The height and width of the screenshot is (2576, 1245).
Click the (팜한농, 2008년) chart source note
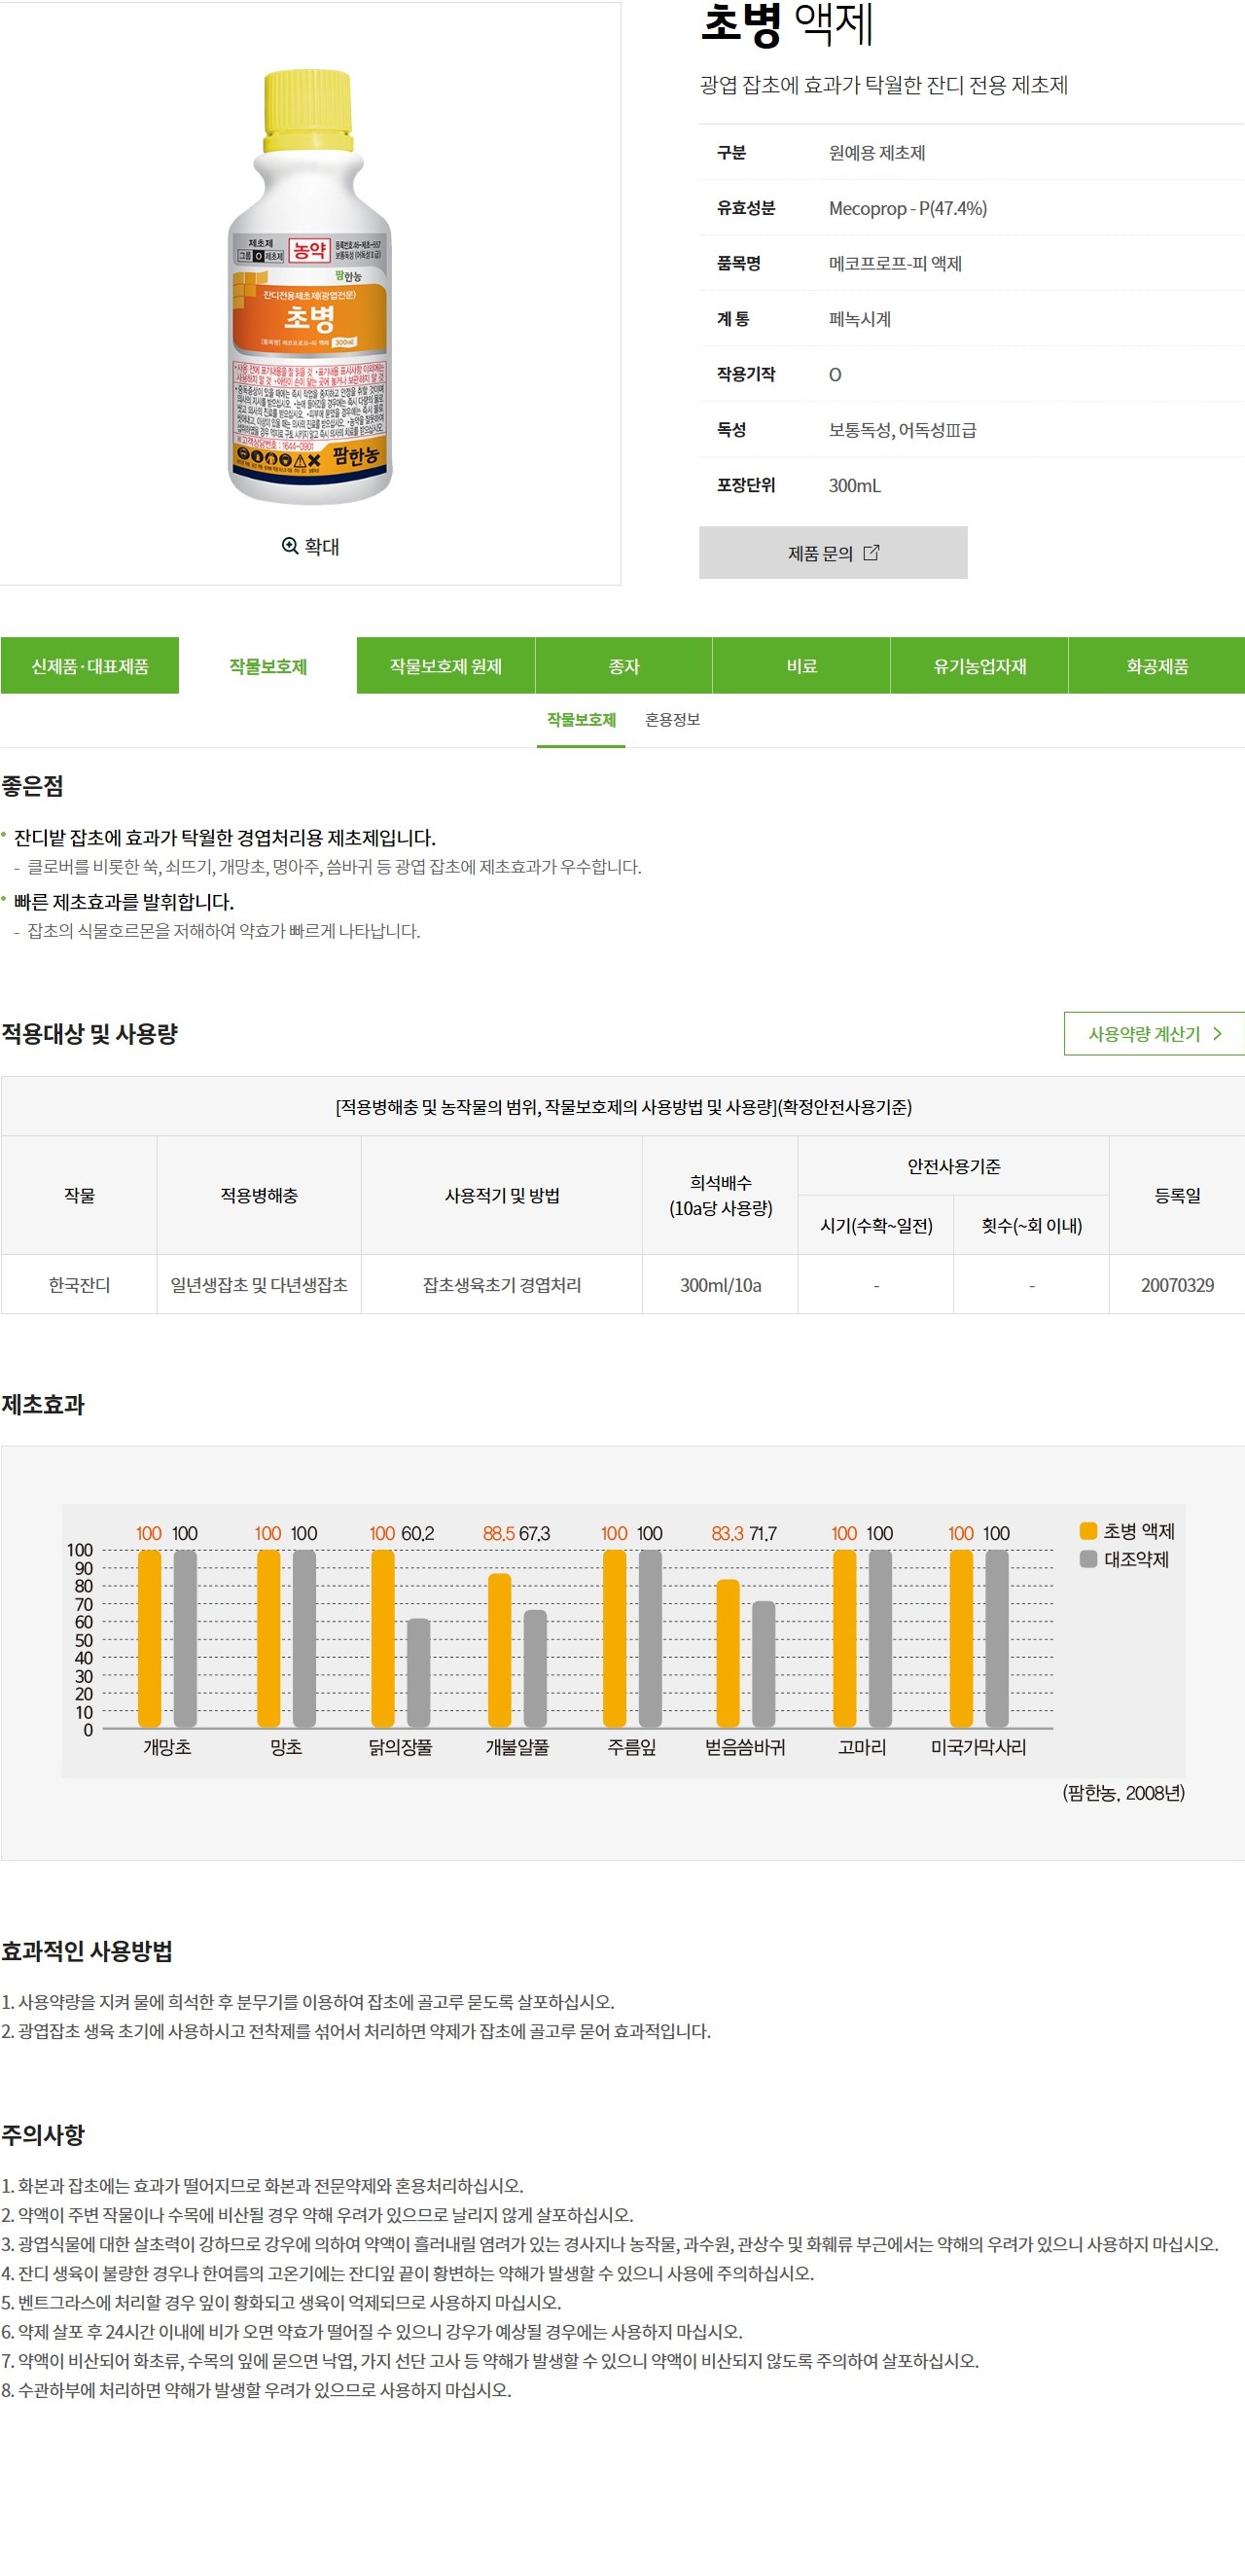tap(1123, 1793)
